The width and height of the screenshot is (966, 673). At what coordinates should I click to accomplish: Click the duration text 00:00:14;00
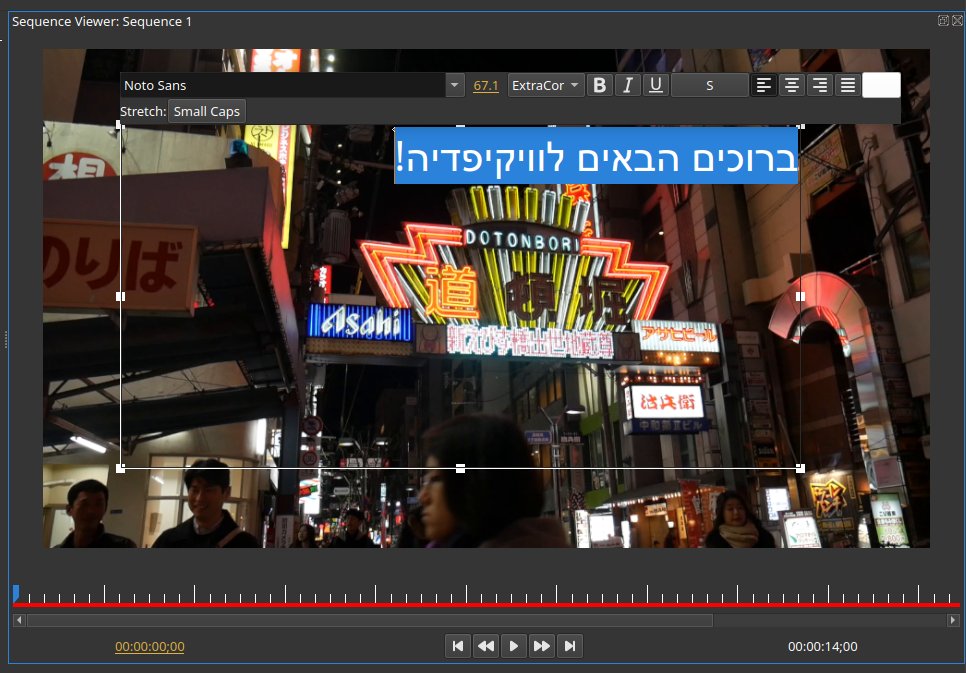(x=822, y=646)
